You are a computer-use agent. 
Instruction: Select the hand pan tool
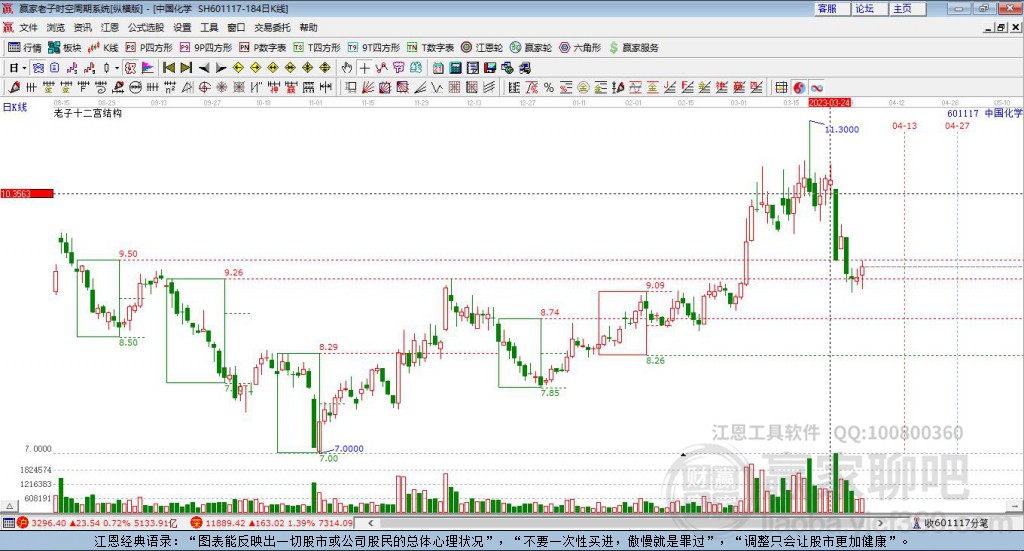tap(347, 68)
